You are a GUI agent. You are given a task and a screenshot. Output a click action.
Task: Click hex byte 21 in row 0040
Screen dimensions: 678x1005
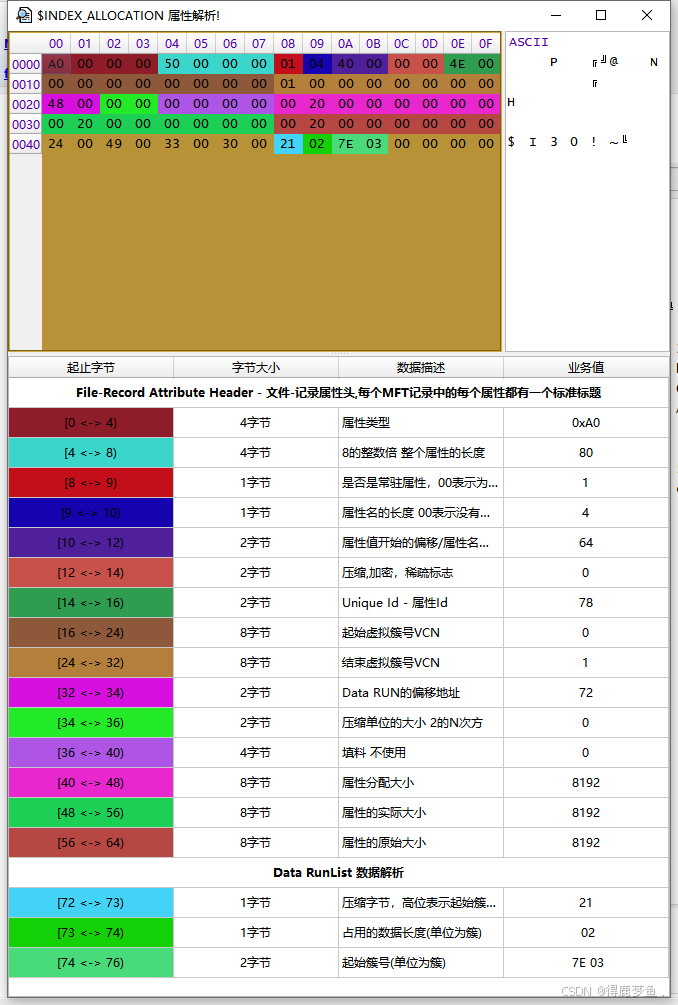pyautogui.click(x=288, y=144)
